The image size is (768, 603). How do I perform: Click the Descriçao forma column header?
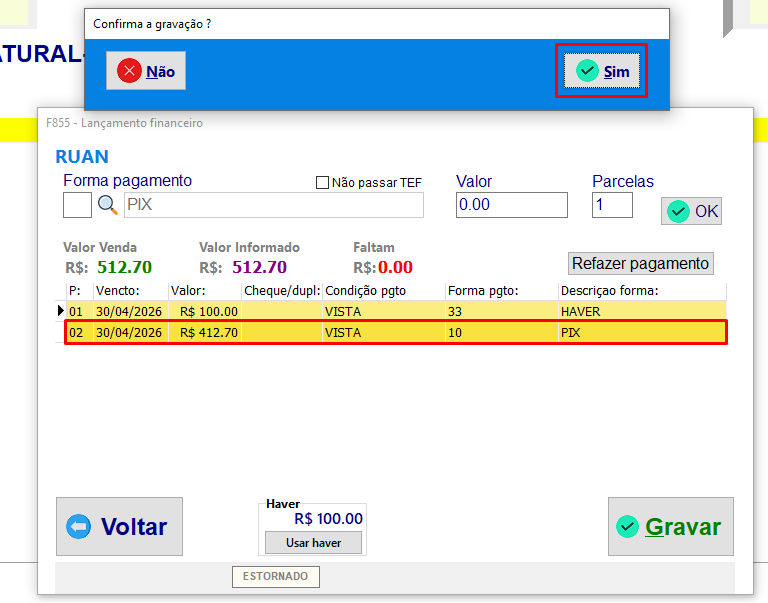point(609,291)
